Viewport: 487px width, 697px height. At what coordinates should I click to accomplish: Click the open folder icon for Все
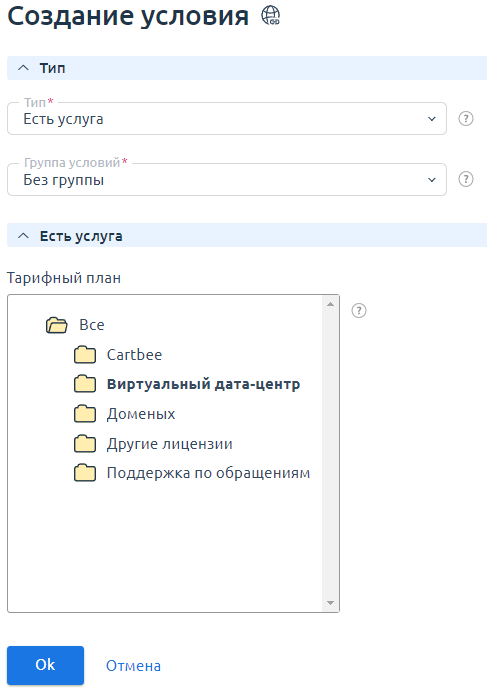(x=57, y=325)
